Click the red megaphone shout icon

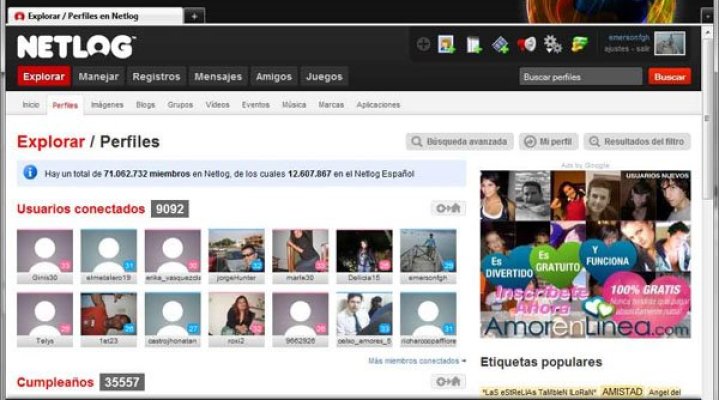(x=526, y=44)
